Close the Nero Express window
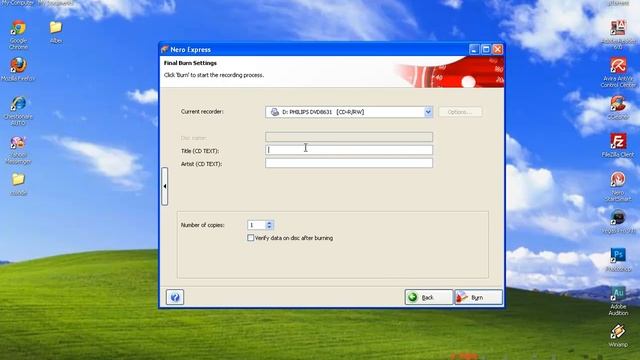The image size is (640, 360). [x=498, y=49]
